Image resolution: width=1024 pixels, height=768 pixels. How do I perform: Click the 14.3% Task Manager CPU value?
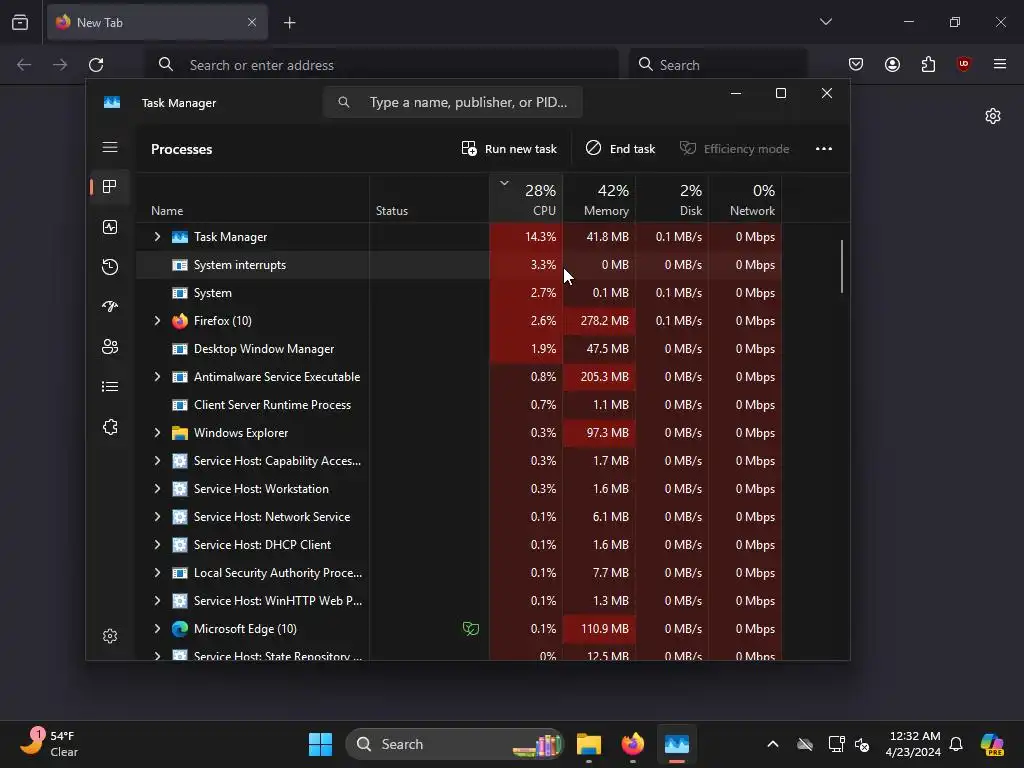540,236
